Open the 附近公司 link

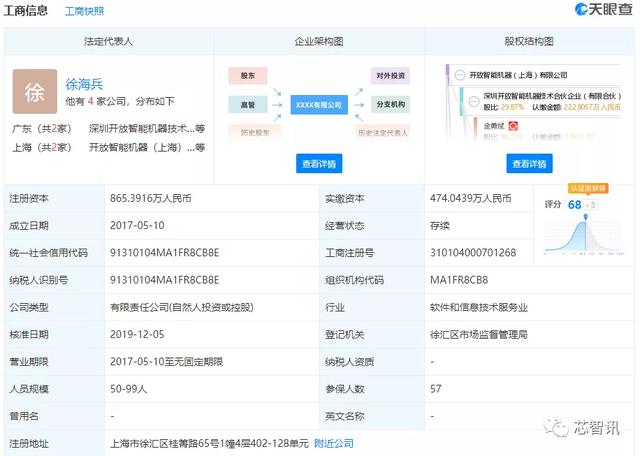[x=334, y=443]
